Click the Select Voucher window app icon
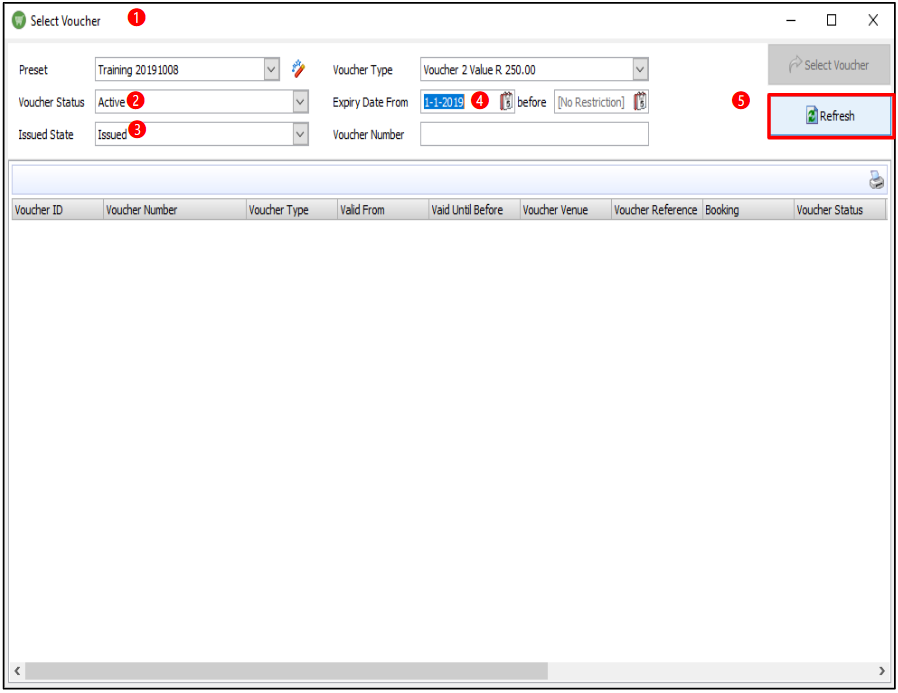This screenshot has width=898, height=693. pos(19,21)
